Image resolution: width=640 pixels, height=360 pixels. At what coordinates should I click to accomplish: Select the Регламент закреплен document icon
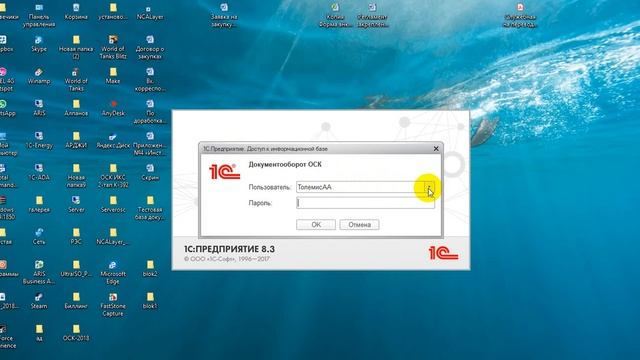[x=372, y=16]
